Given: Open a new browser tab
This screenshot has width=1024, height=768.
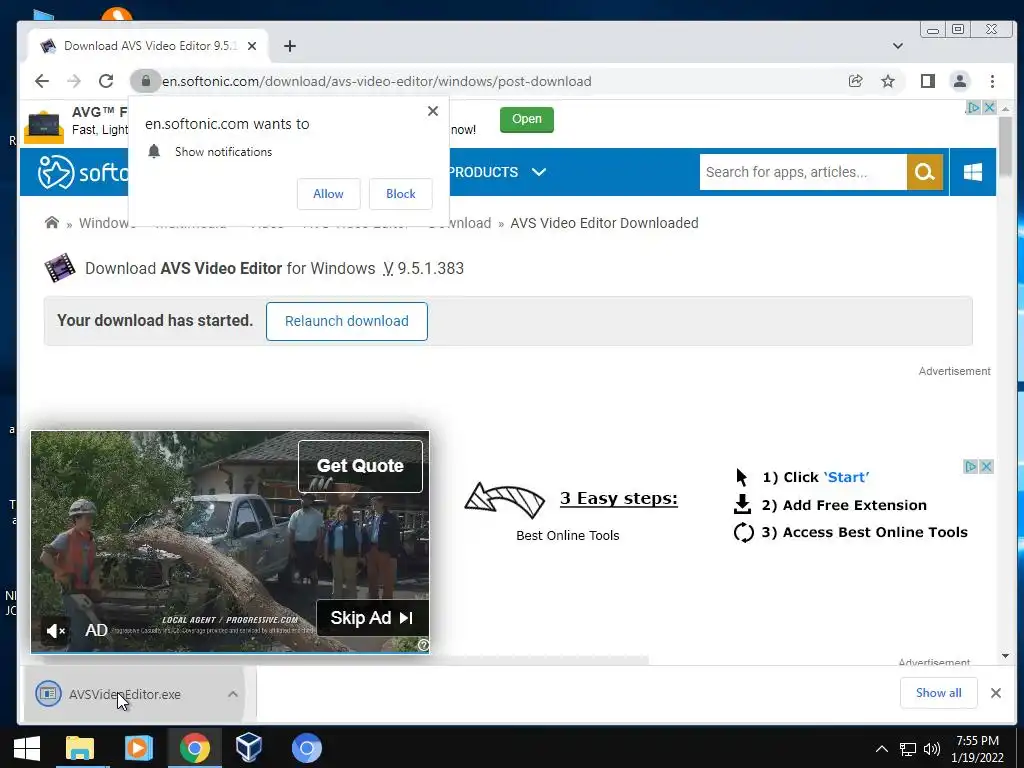Looking at the screenshot, I should click(x=290, y=46).
